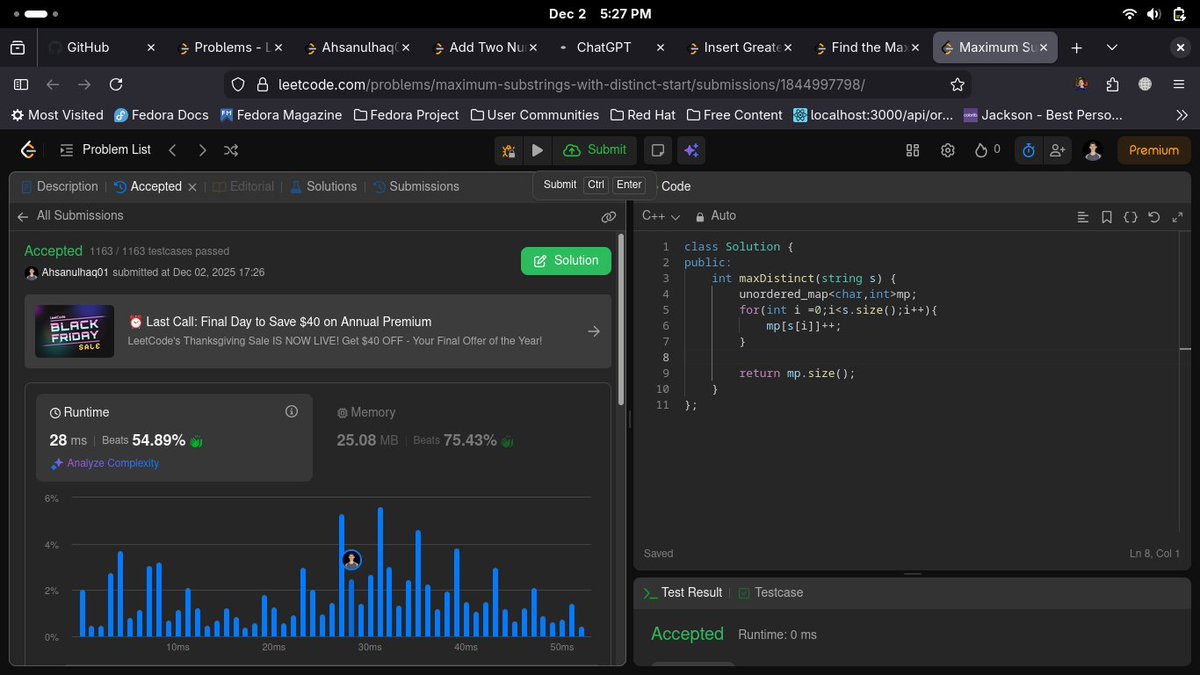Open the C++ language dropdown

[x=661, y=216]
